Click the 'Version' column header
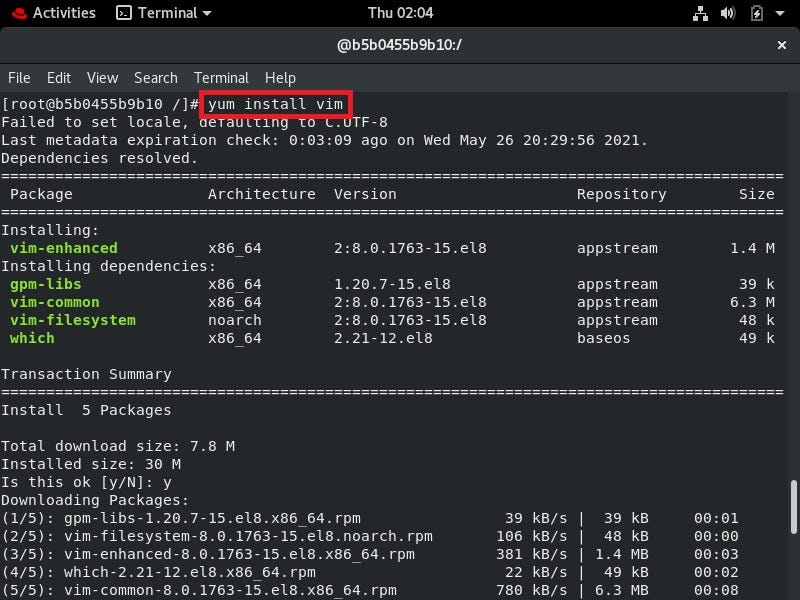800x600 pixels. (x=365, y=194)
